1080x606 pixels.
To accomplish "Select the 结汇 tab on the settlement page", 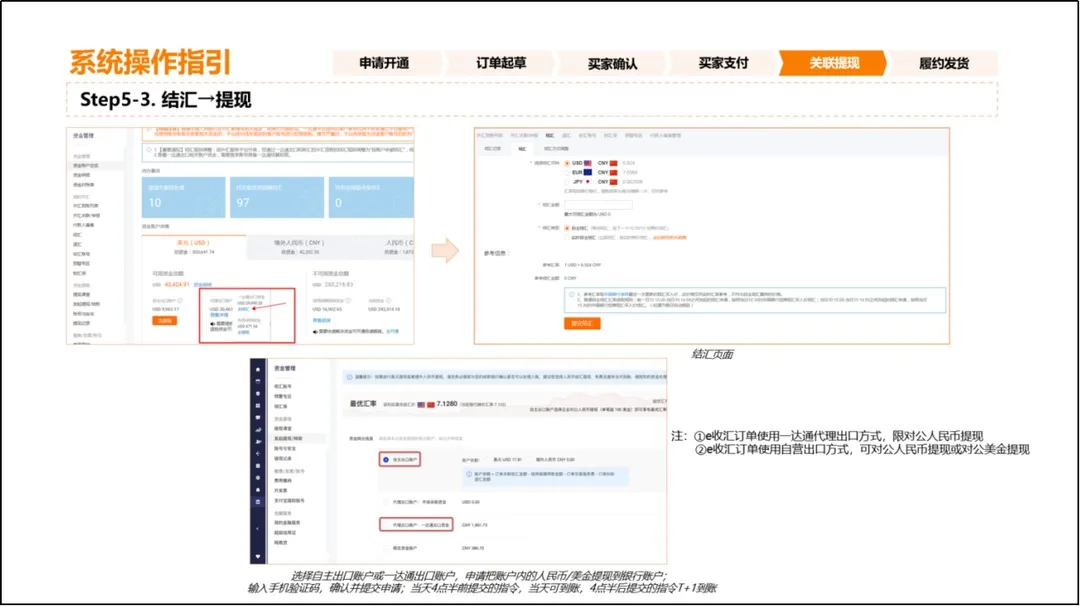I will coord(521,149).
